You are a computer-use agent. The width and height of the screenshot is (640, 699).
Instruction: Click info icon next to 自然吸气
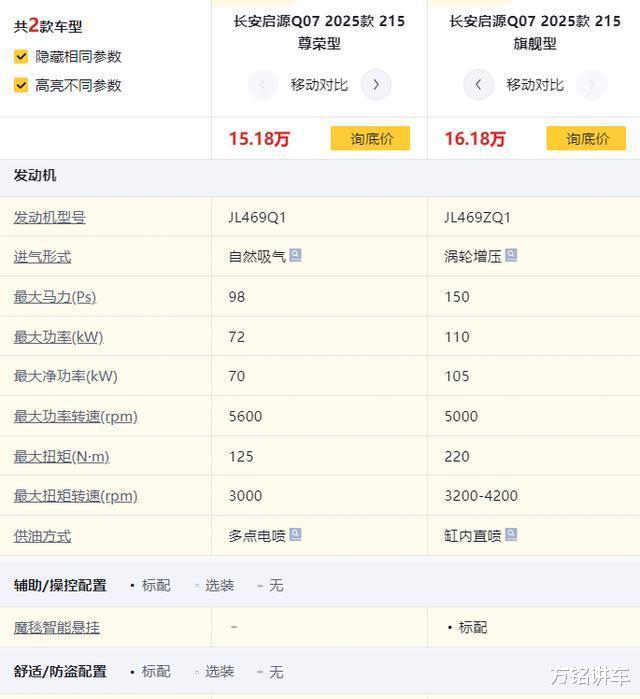(x=295, y=255)
